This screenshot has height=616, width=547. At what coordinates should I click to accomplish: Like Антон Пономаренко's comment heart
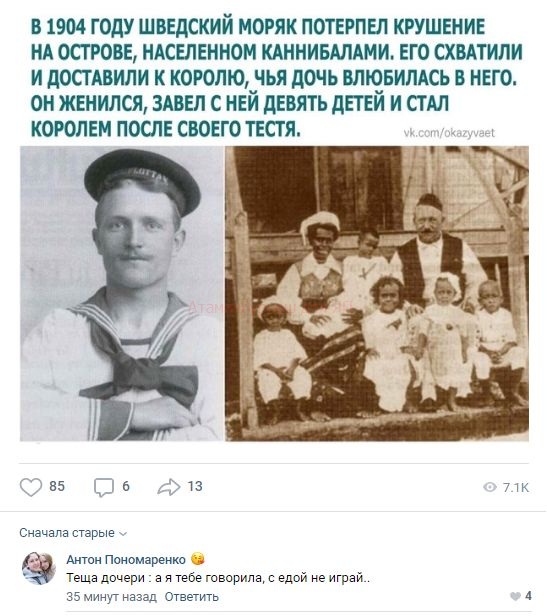click(x=515, y=596)
